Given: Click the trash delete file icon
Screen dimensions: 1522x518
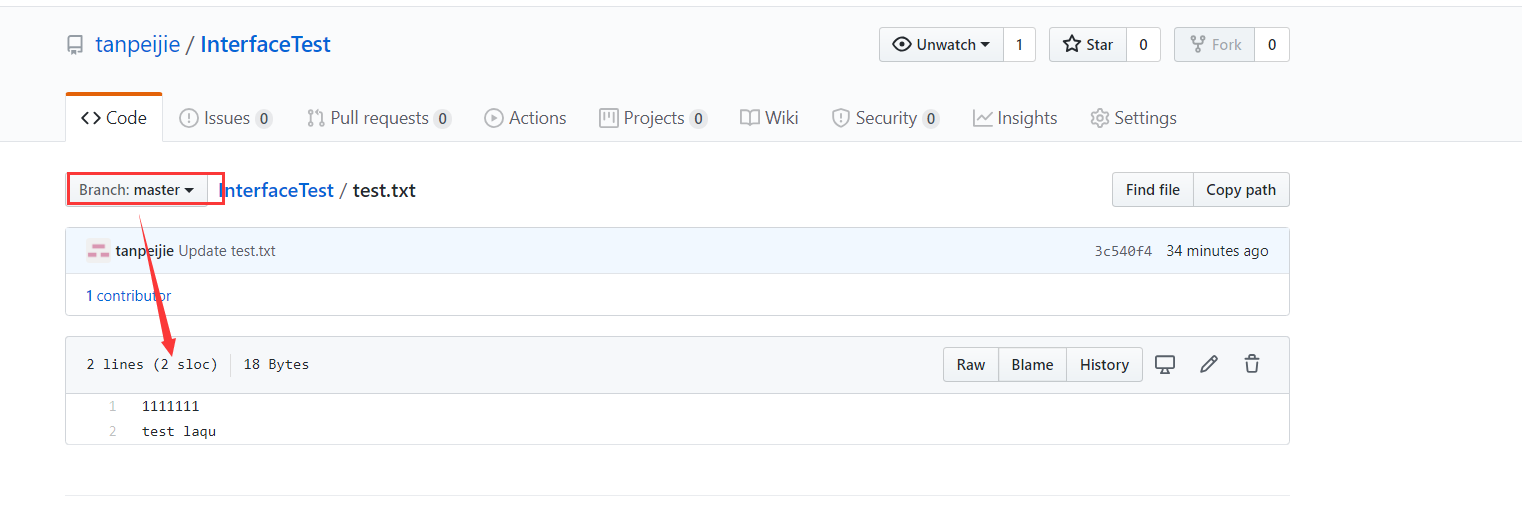Looking at the screenshot, I should tap(1252, 365).
